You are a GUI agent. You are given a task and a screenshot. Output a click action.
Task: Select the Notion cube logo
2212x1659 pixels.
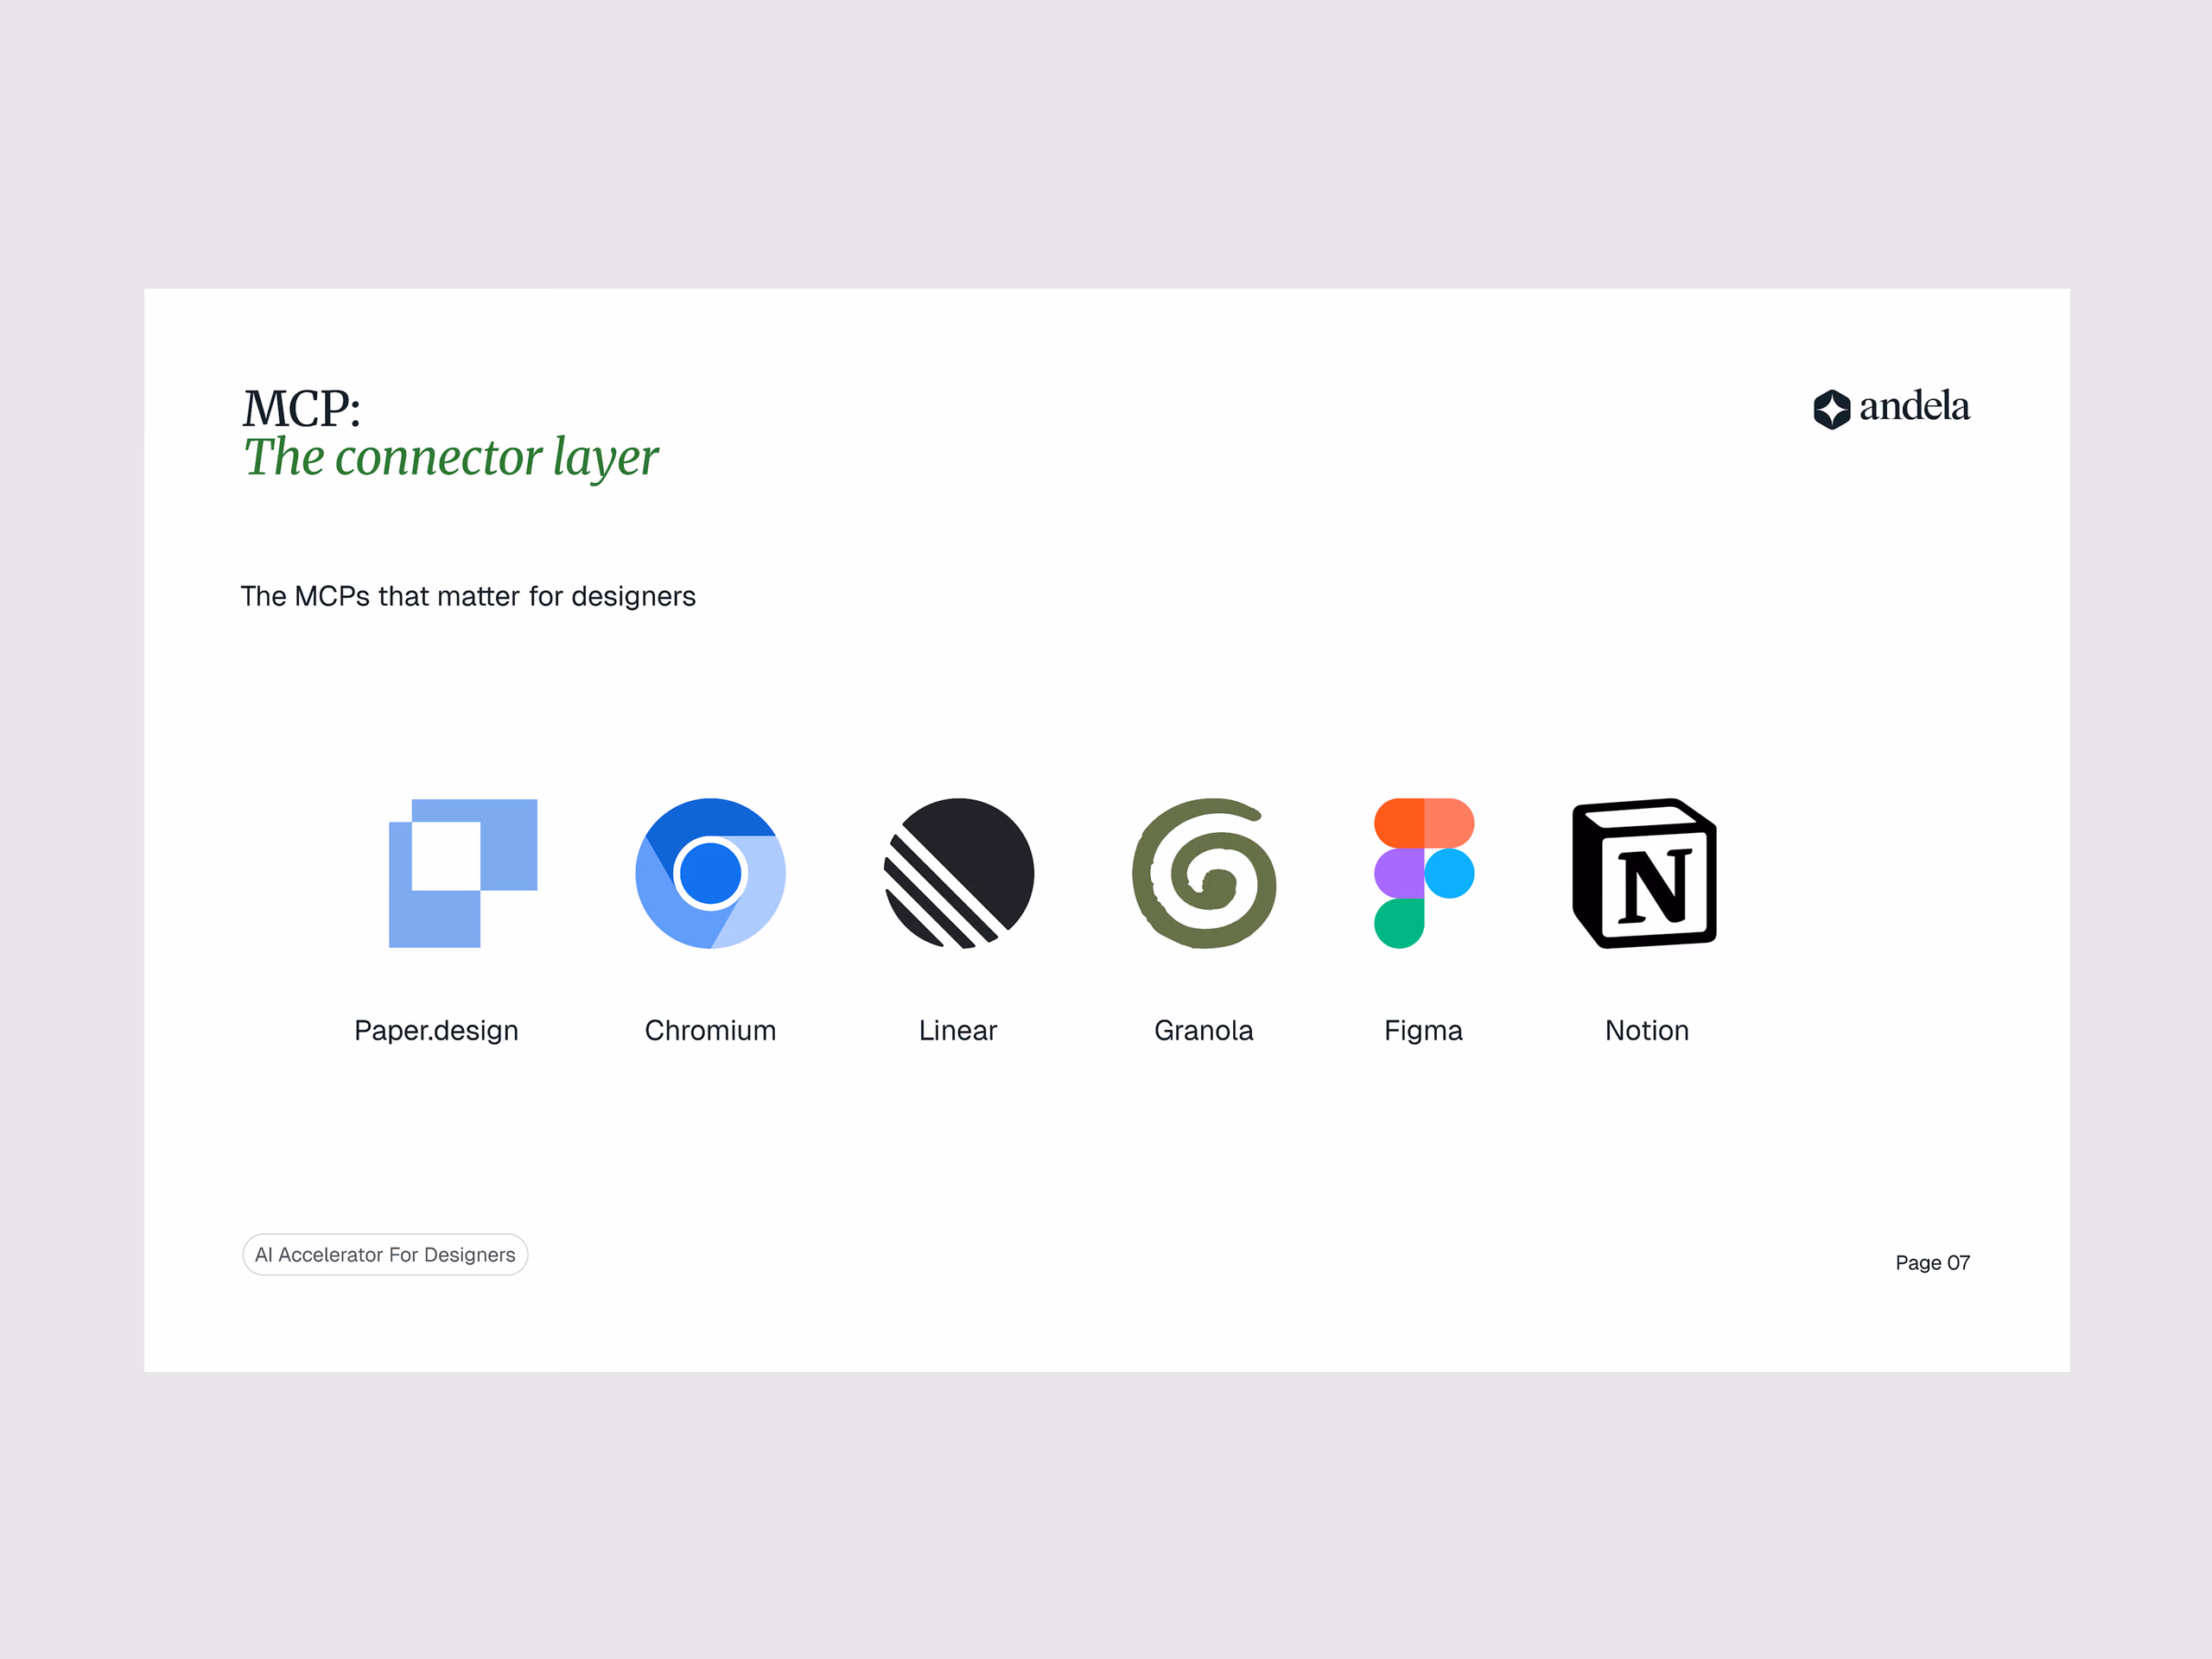(1645, 873)
